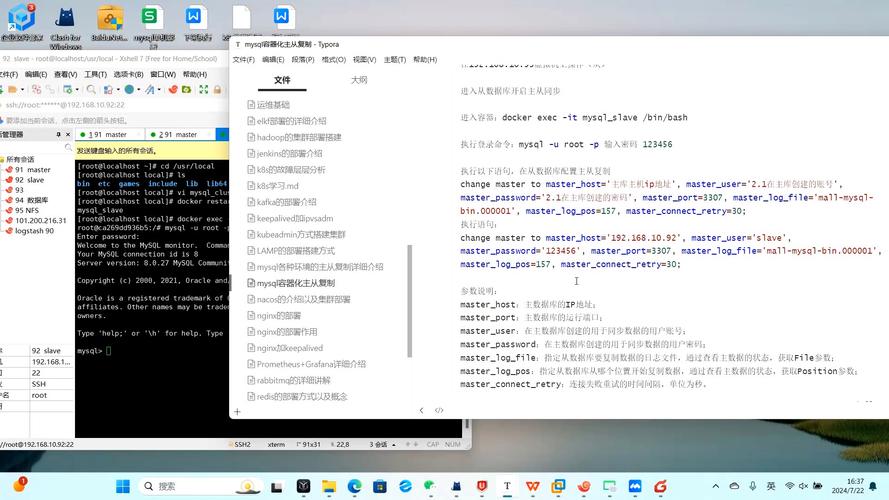Open file k8s学习.md in Typora sidebar

pos(277,186)
